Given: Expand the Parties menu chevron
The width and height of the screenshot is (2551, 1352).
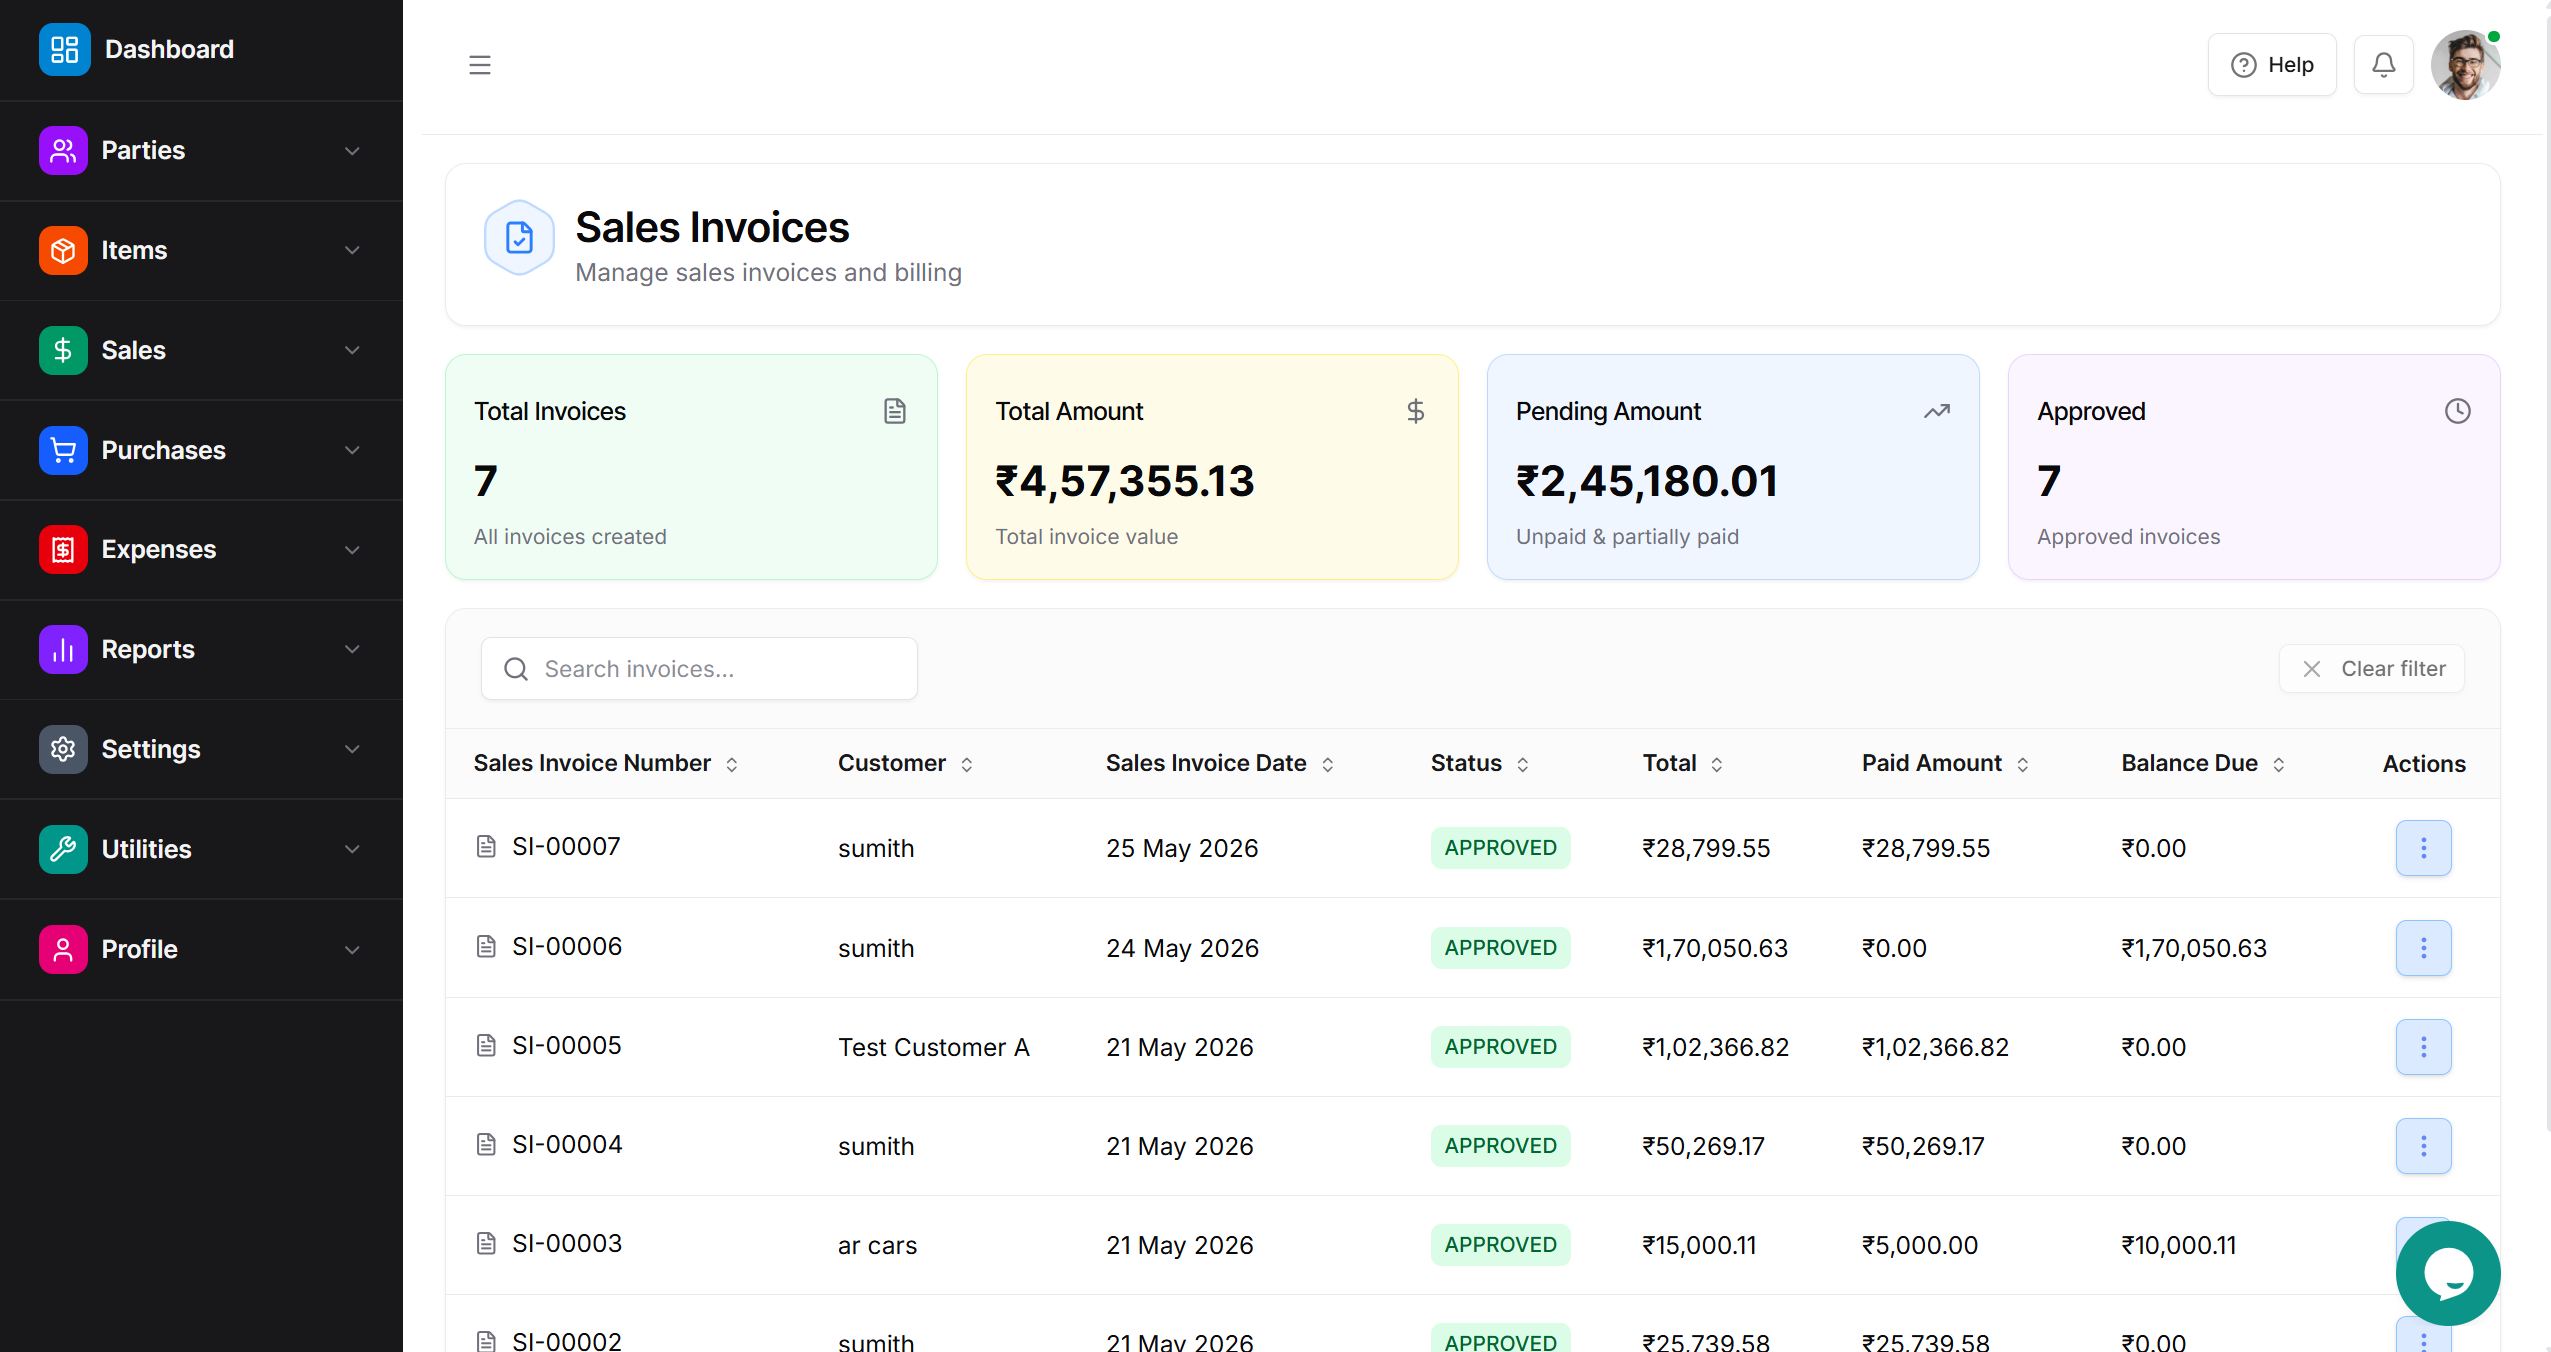Looking at the screenshot, I should (x=352, y=150).
